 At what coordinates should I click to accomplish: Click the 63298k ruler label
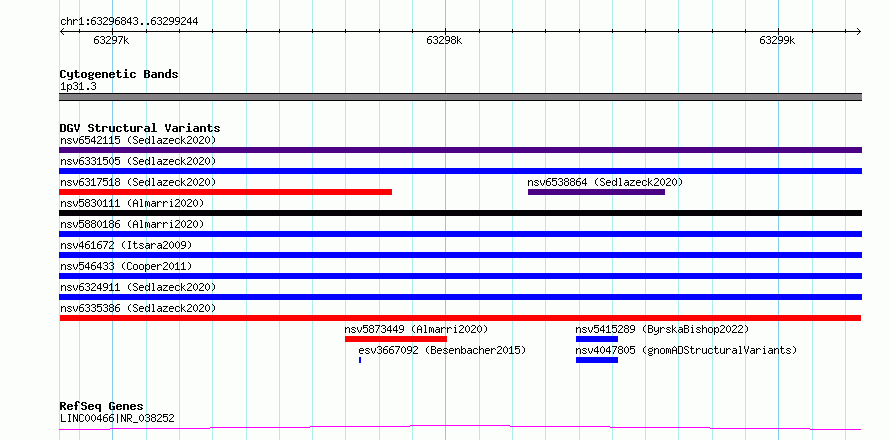[444, 40]
